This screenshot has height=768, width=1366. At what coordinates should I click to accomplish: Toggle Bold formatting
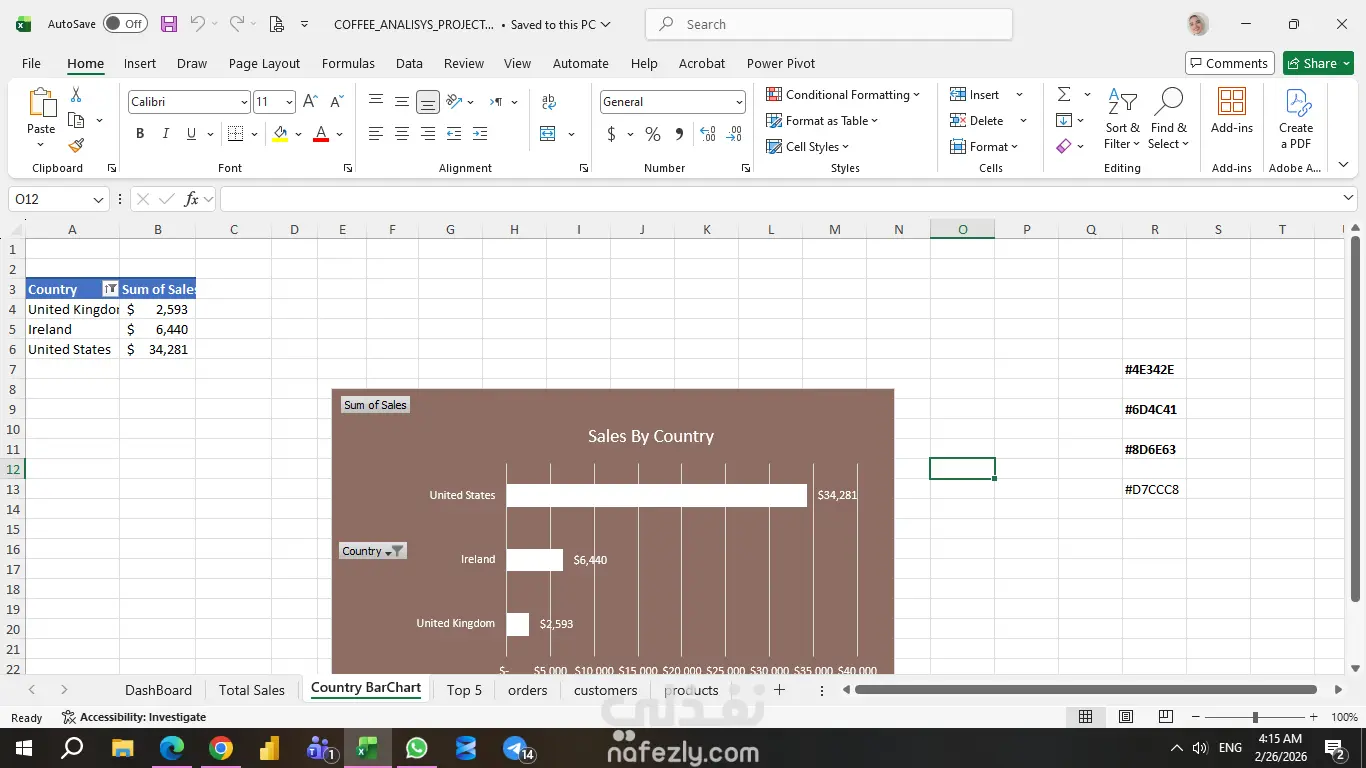pos(140,134)
